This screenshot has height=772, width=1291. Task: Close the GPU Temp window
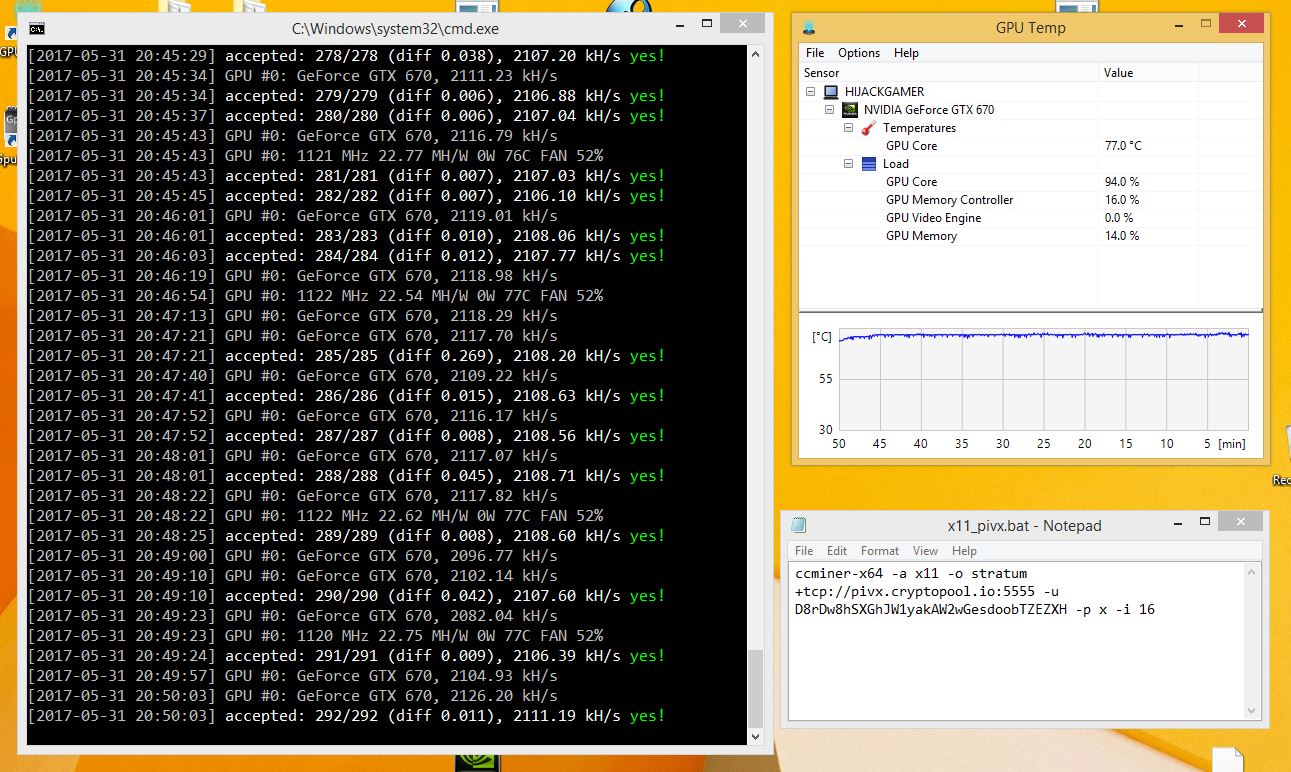[1239, 23]
